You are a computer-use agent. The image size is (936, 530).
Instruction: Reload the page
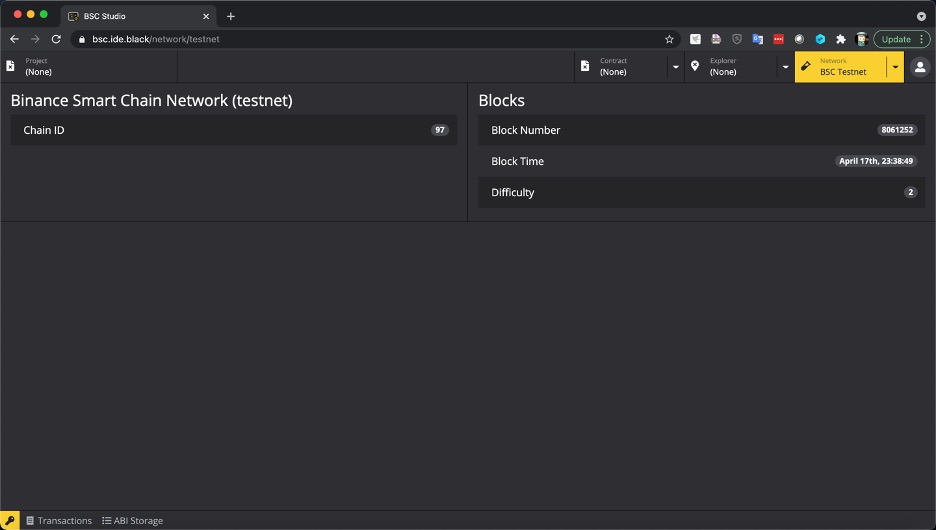[x=56, y=39]
